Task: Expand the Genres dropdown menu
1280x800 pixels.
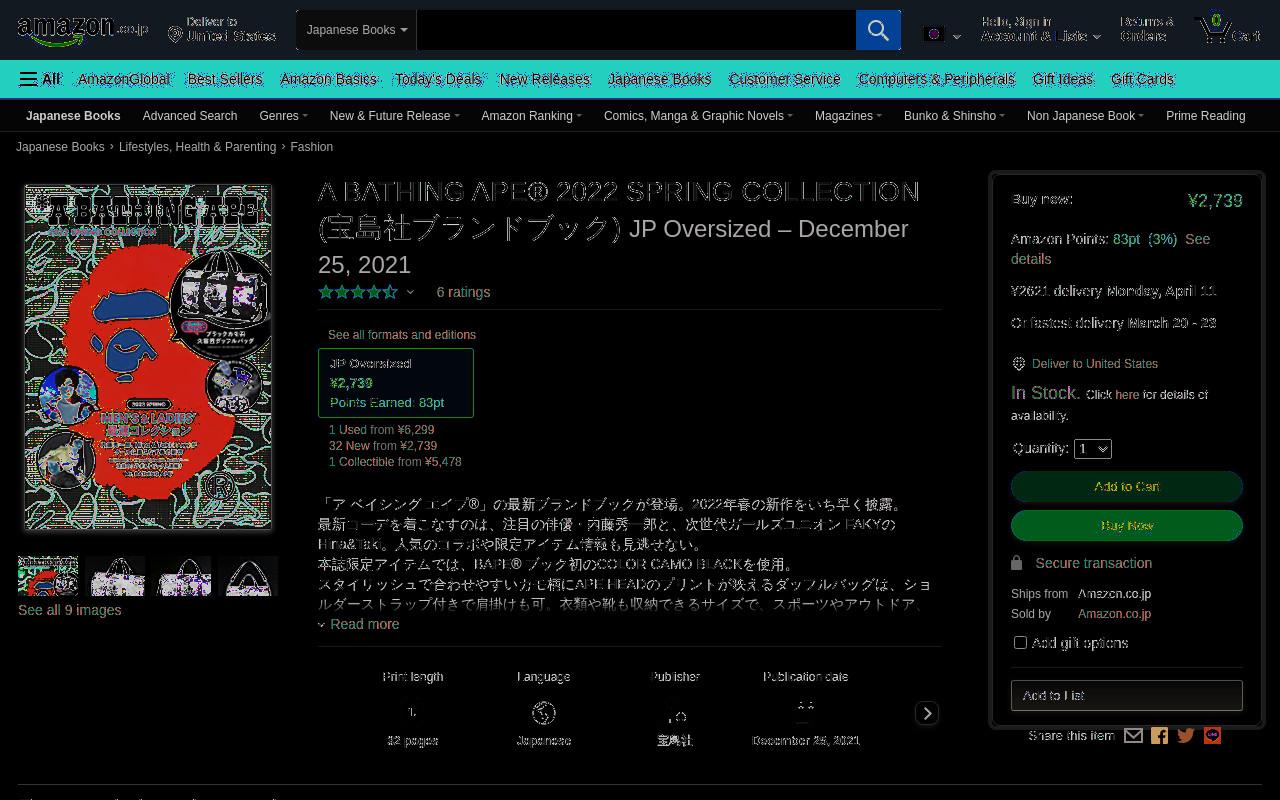Action: 283,116
